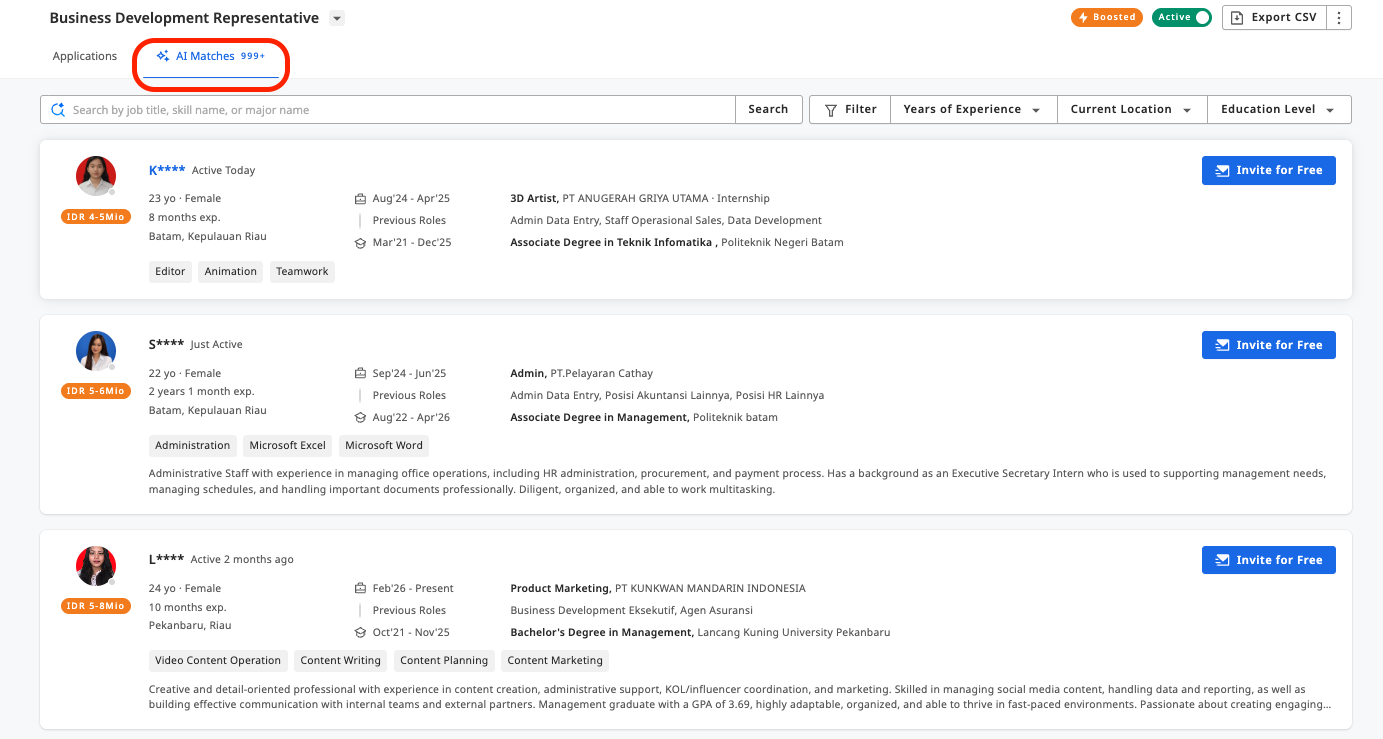This screenshot has height=739, width=1383.
Task: Click the Content Marketing skill tag
Action: pos(555,660)
